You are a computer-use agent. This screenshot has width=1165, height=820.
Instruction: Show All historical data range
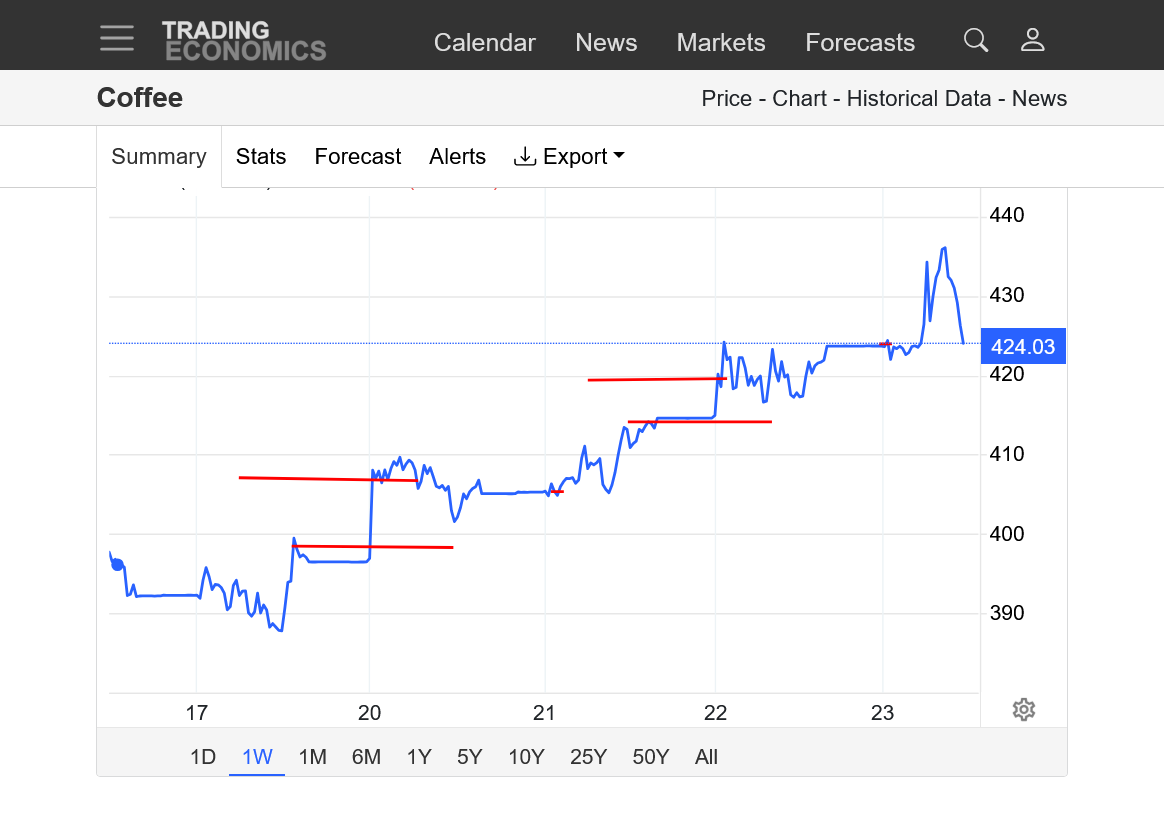coord(706,757)
